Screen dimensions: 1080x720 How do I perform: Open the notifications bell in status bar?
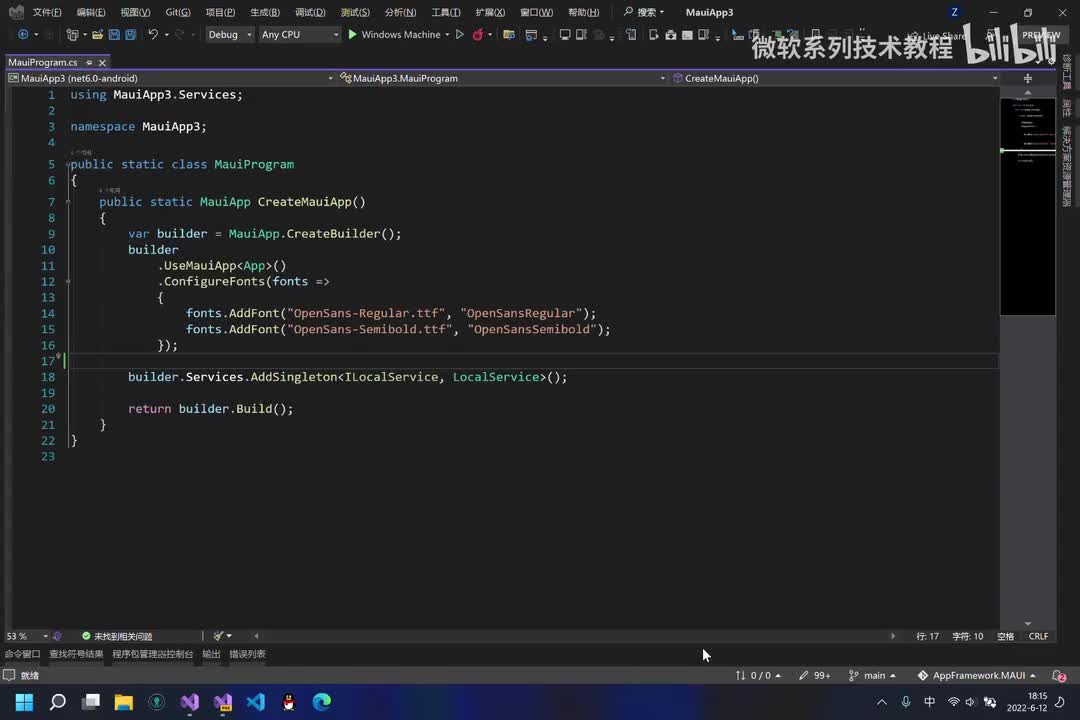pyautogui.click(x=1059, y=675)
